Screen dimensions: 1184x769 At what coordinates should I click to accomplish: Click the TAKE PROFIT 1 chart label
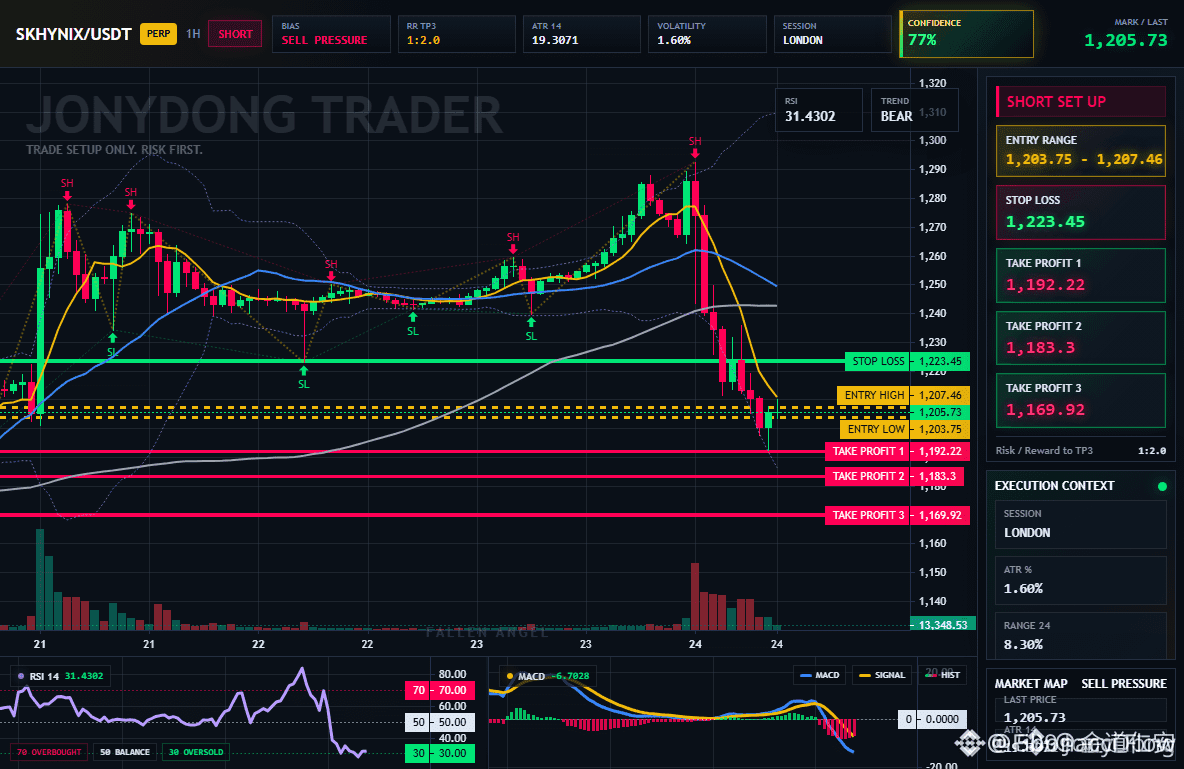(x=867, y=451)
